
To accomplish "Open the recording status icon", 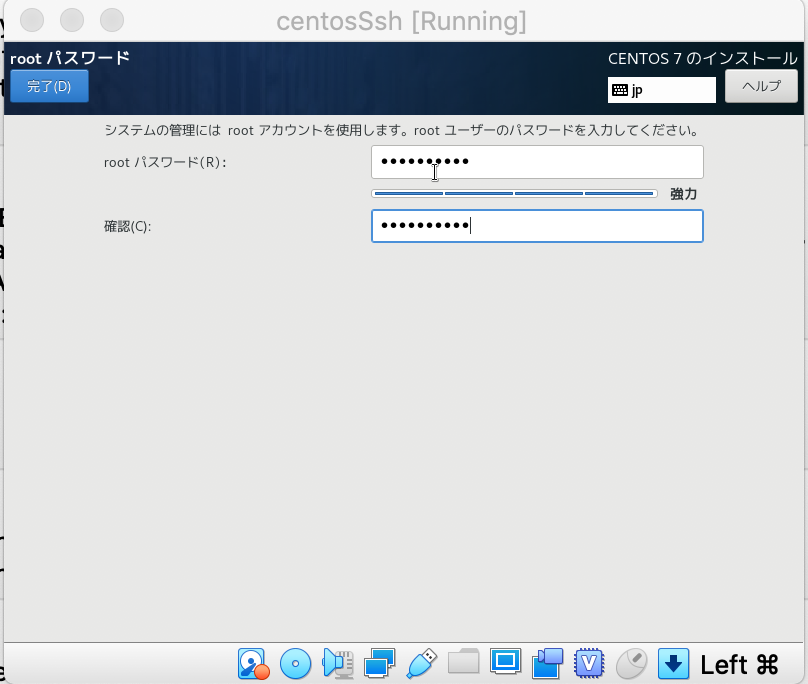I will coord(547,663).
